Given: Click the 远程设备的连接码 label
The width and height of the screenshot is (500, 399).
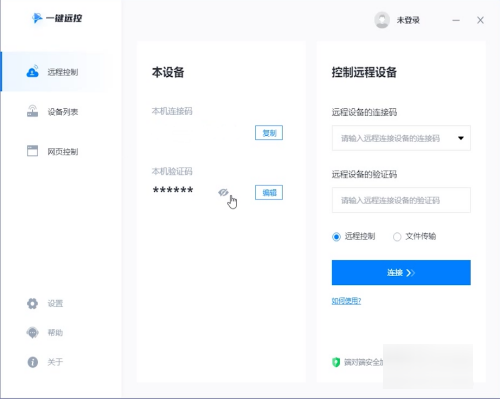Looking at the screenshot, I should tap(364, 112).
